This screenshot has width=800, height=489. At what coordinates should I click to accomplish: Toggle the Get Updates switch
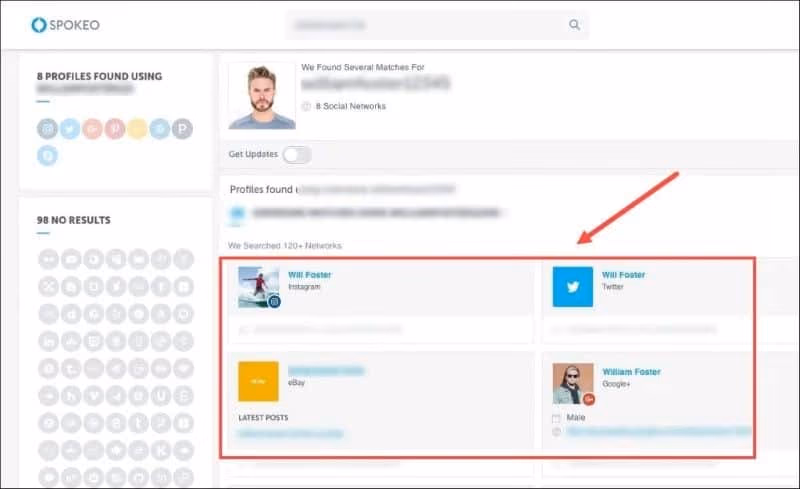tap(297, 155)
